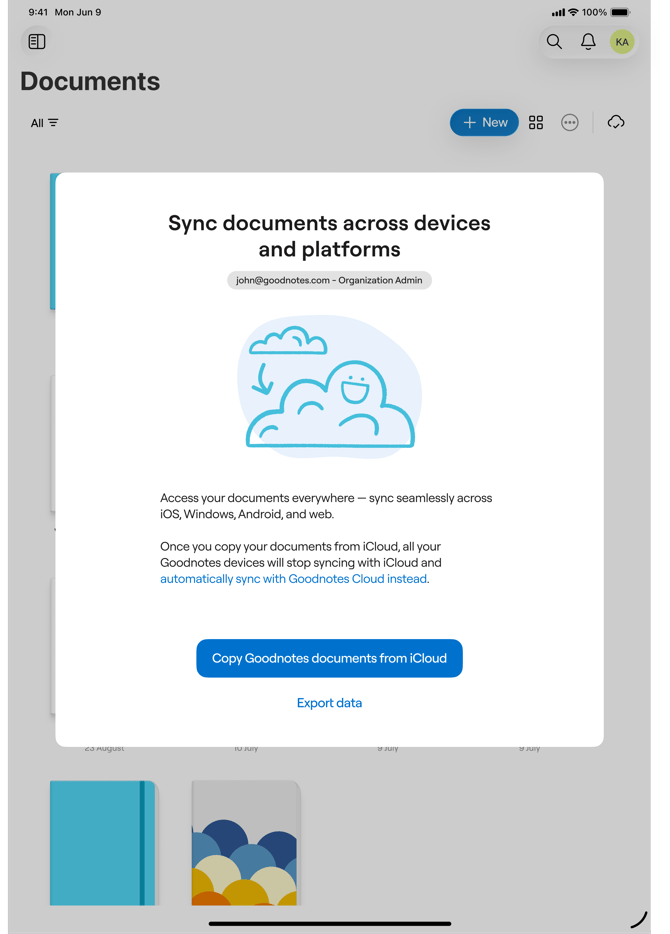670x934 pixels.
Task: Toggle the sidebar panel icon
Action: pyautogui.click(x=37, y=42)
